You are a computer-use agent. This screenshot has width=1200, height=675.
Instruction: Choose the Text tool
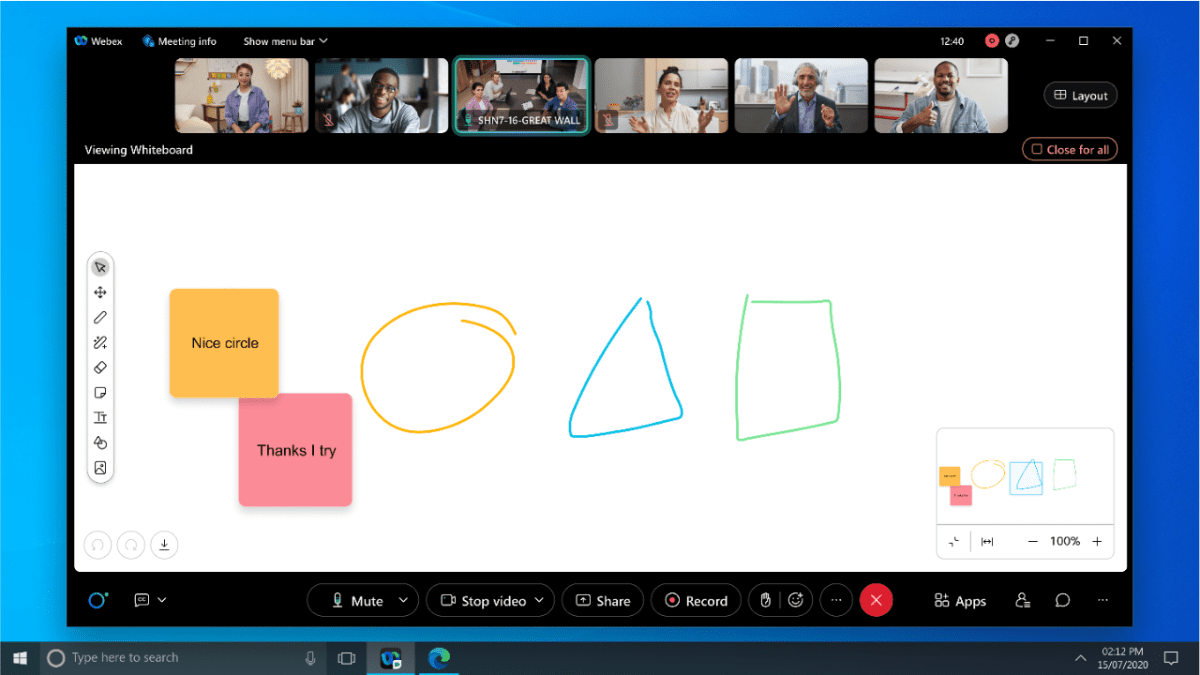pyautogui.click(x=100, y=418)
